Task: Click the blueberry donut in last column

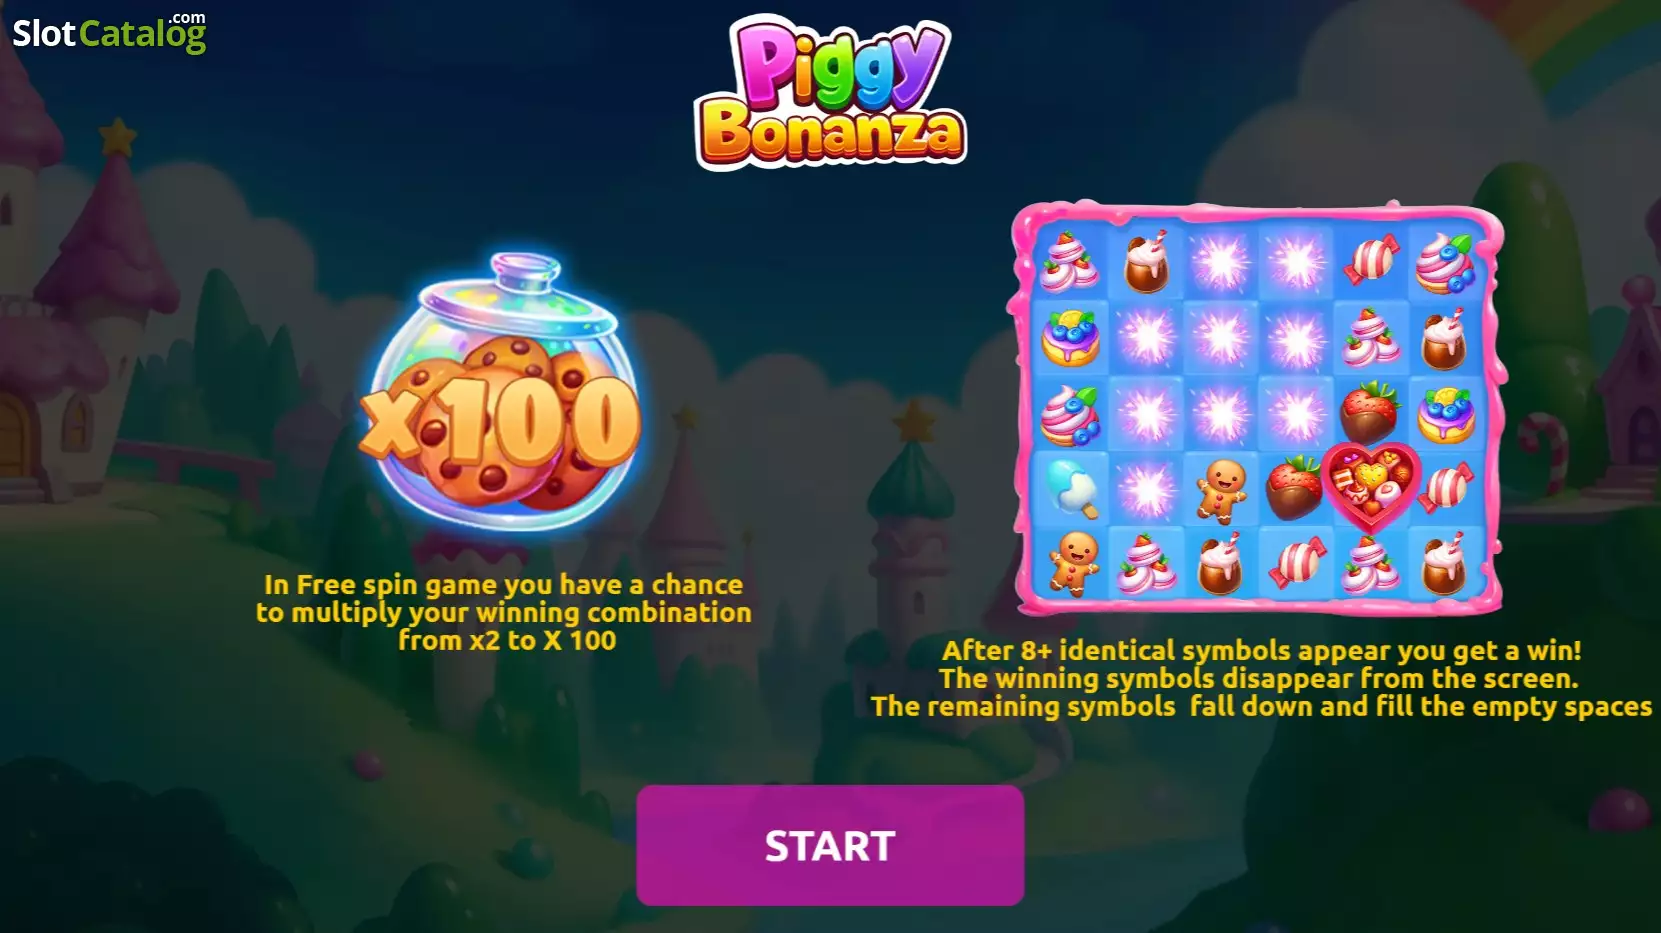Action: [1446, 414]
